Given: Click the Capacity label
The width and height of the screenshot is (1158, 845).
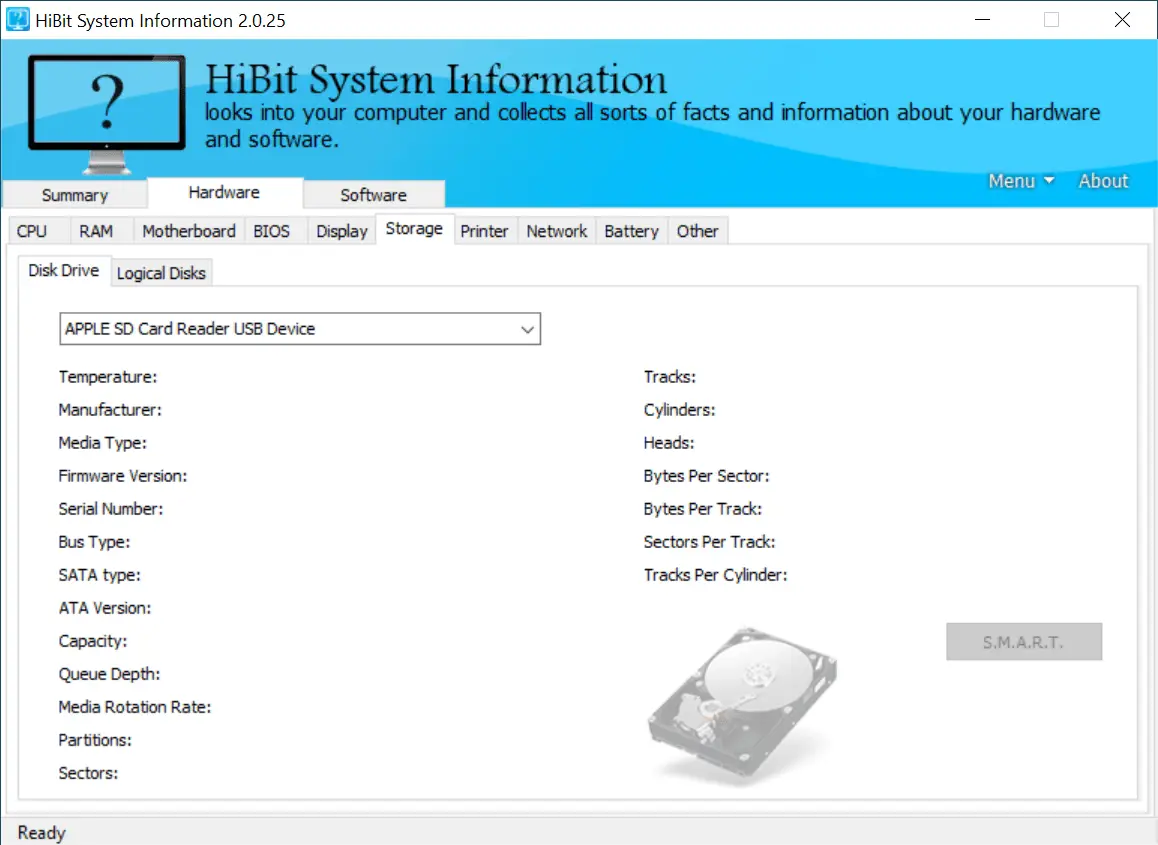Looking at the screenshot, I should pos(93,641).
